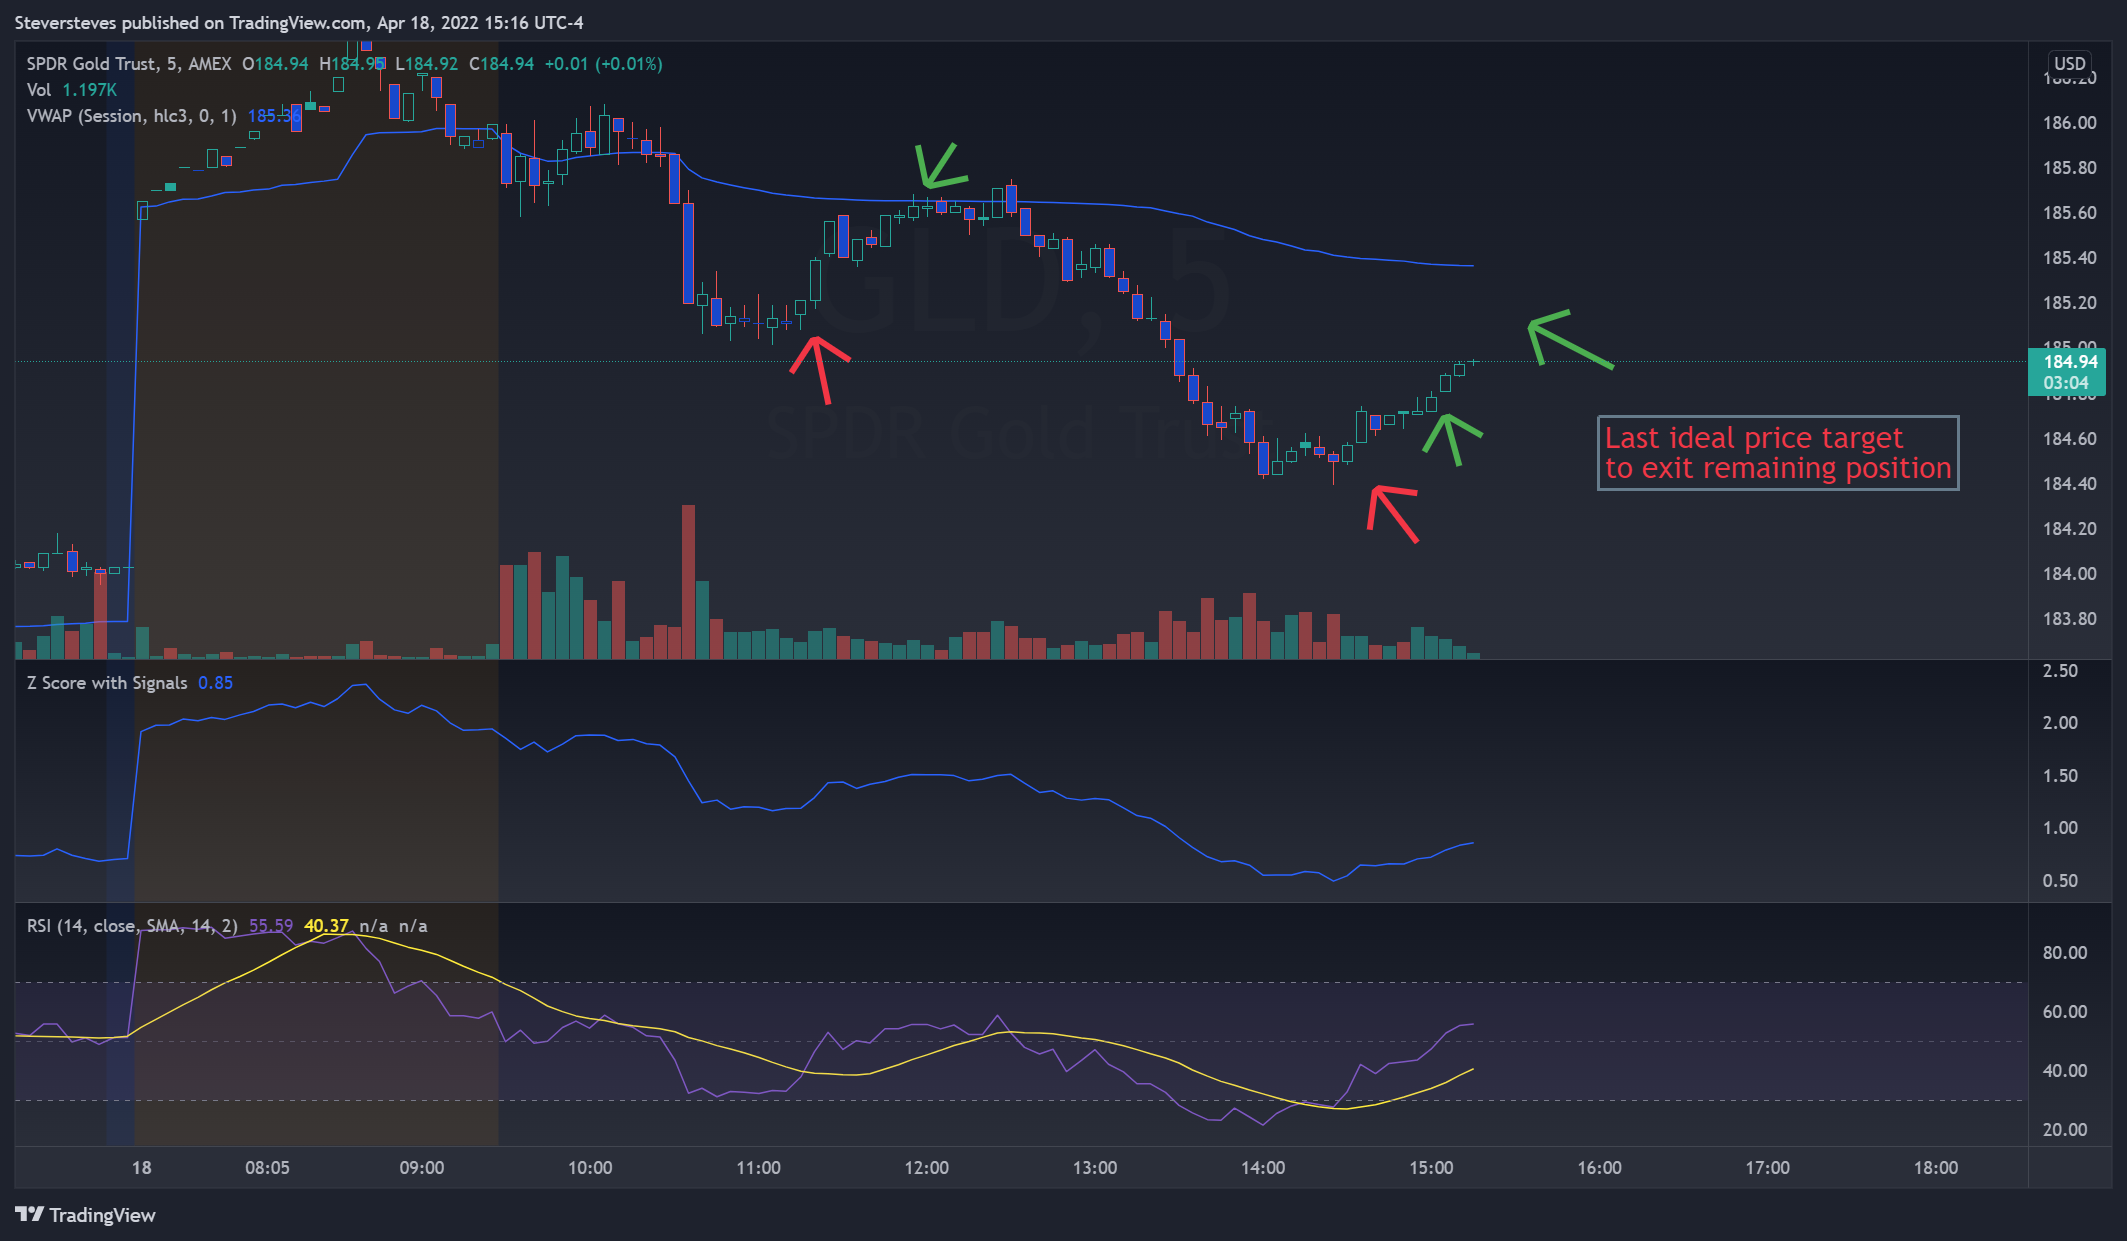The width and height of the screenshot is (2127, 1241).
Task: Click the +0.01 (+0.01%) change value
Action: (603, 64)
